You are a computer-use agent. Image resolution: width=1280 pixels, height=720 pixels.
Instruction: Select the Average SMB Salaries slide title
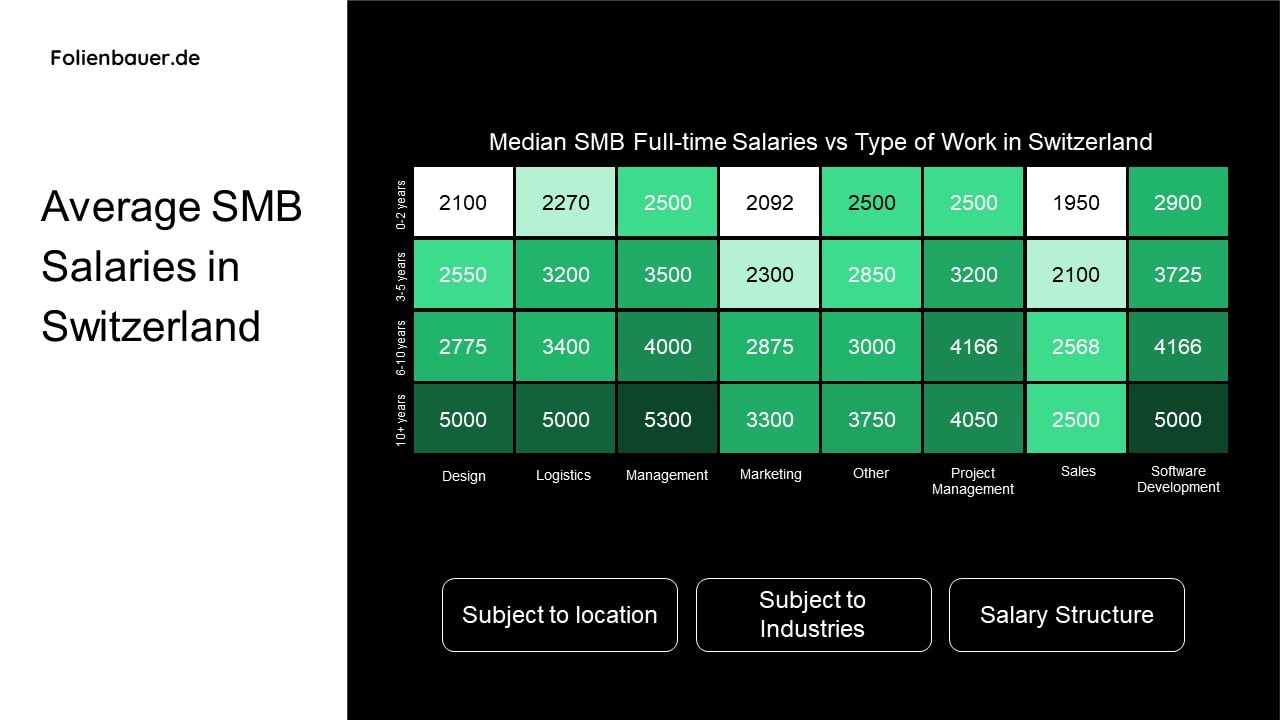pos(171,266)
